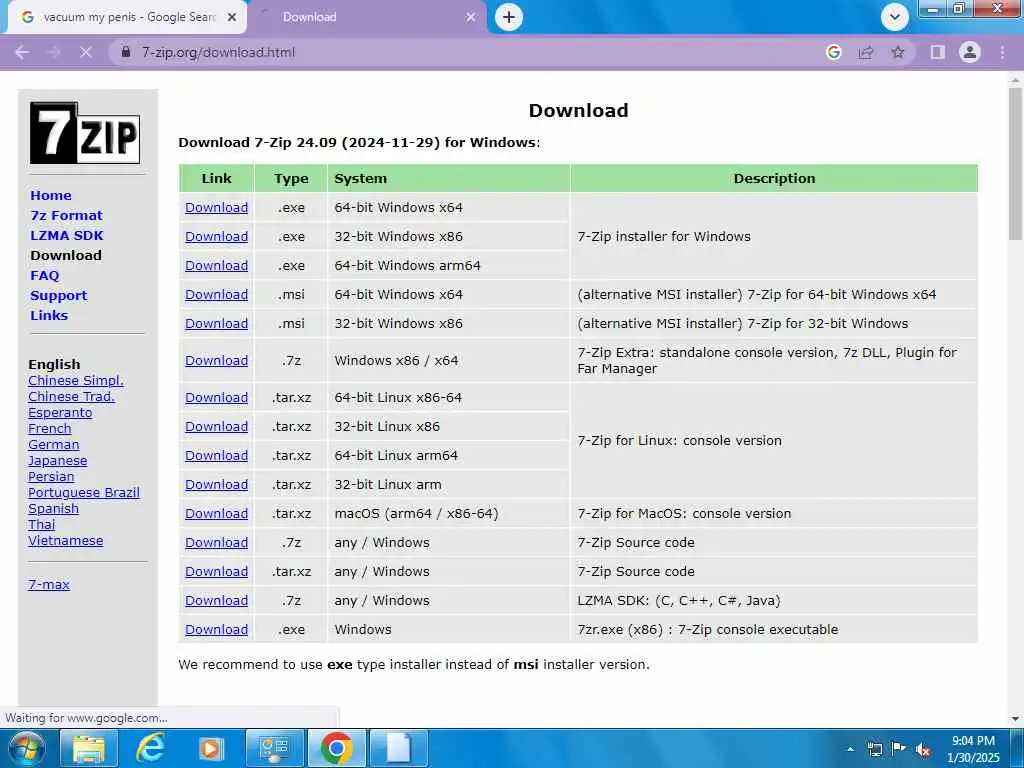
Task: Download 7-Zip Extra .7z for Windows x86 / x64
Action: coord(216,360)
